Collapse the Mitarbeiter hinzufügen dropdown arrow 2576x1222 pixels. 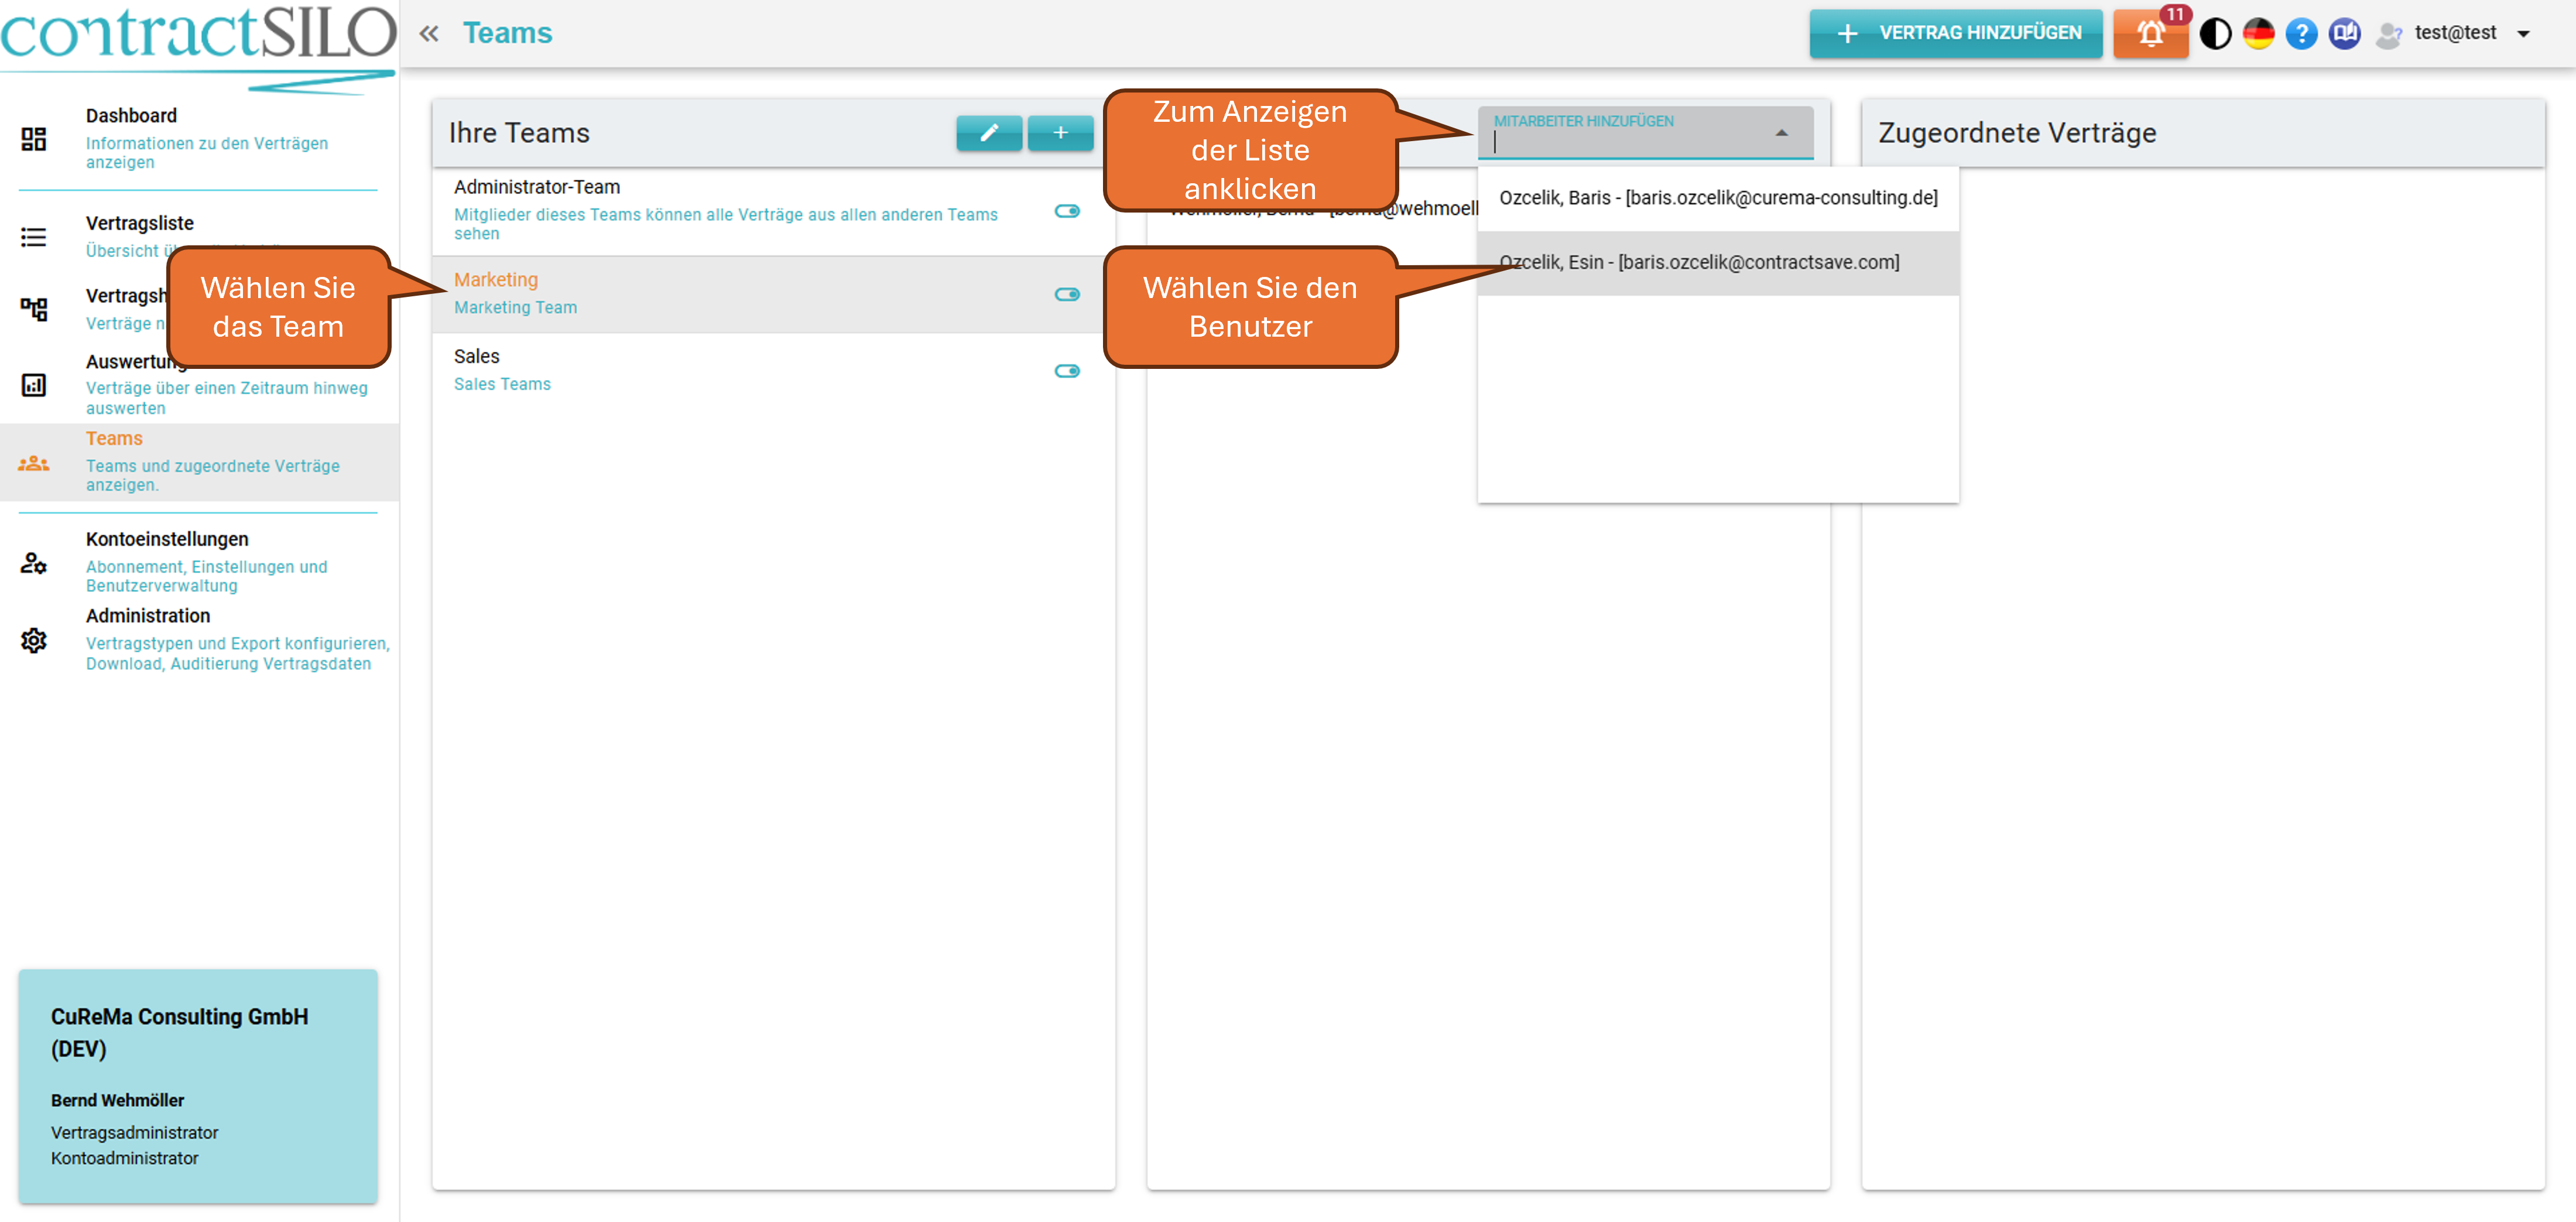click(x=1781, y=133)
